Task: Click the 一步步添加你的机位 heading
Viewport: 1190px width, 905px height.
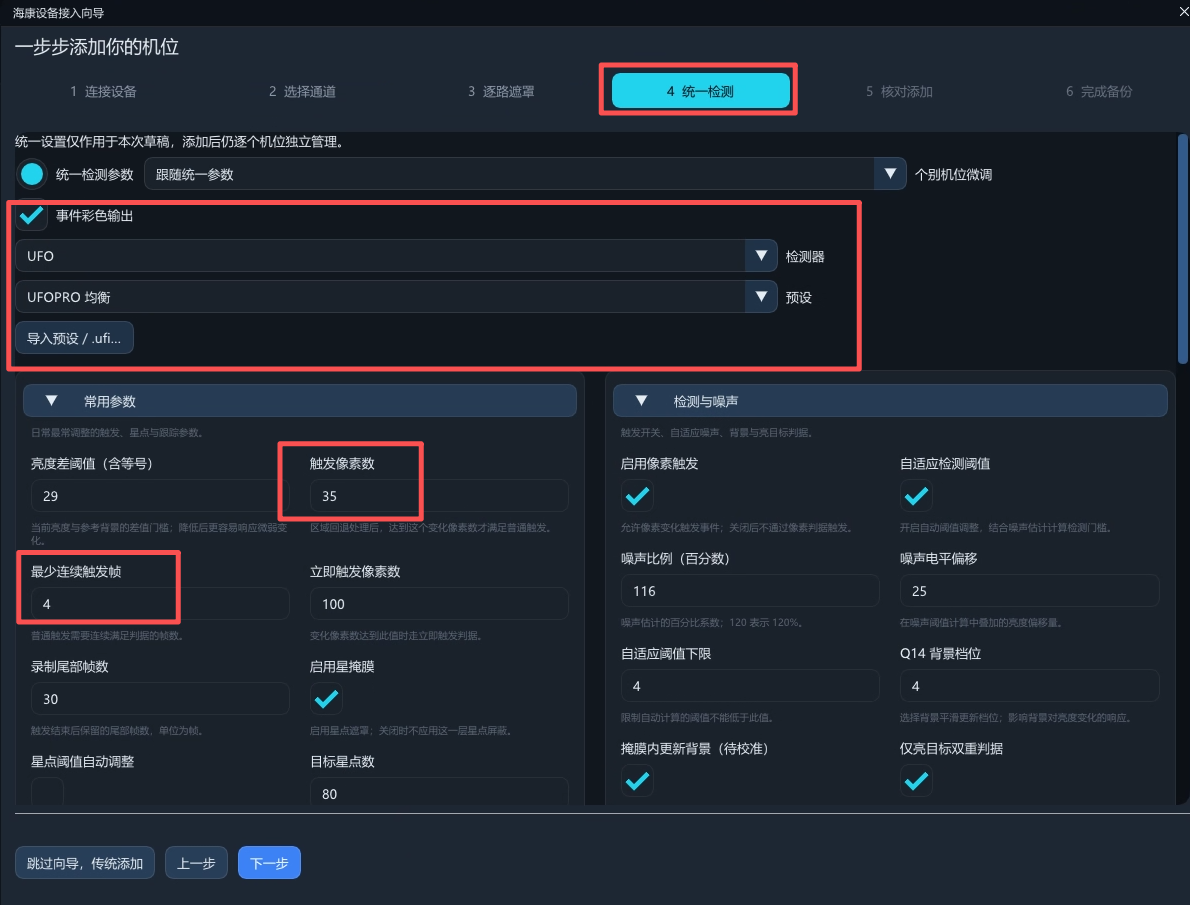Action: click(x=97, y=47)
